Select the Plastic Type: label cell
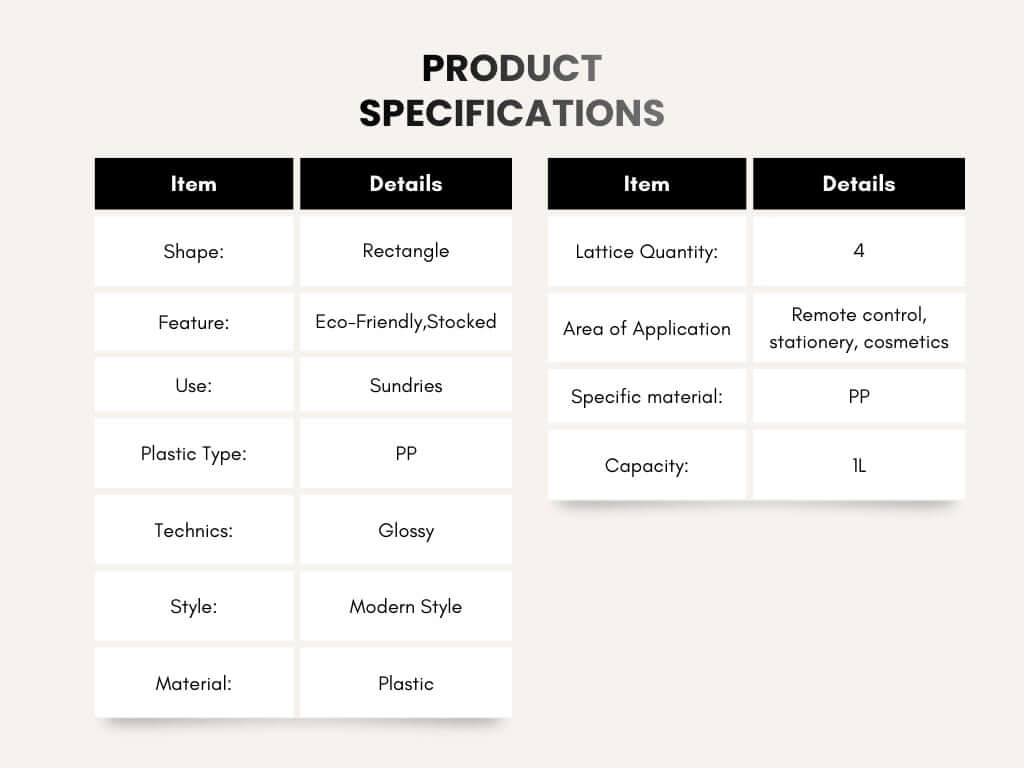 coord(194,454)
